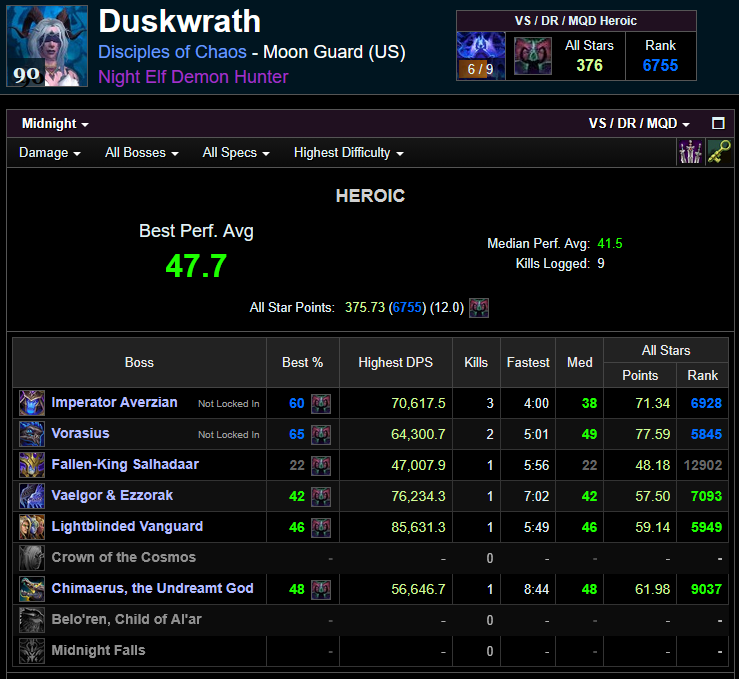Click the Belo'ren, Child of Al'ar boss icon
The image size is (739, 679).
tap(32, 620)
